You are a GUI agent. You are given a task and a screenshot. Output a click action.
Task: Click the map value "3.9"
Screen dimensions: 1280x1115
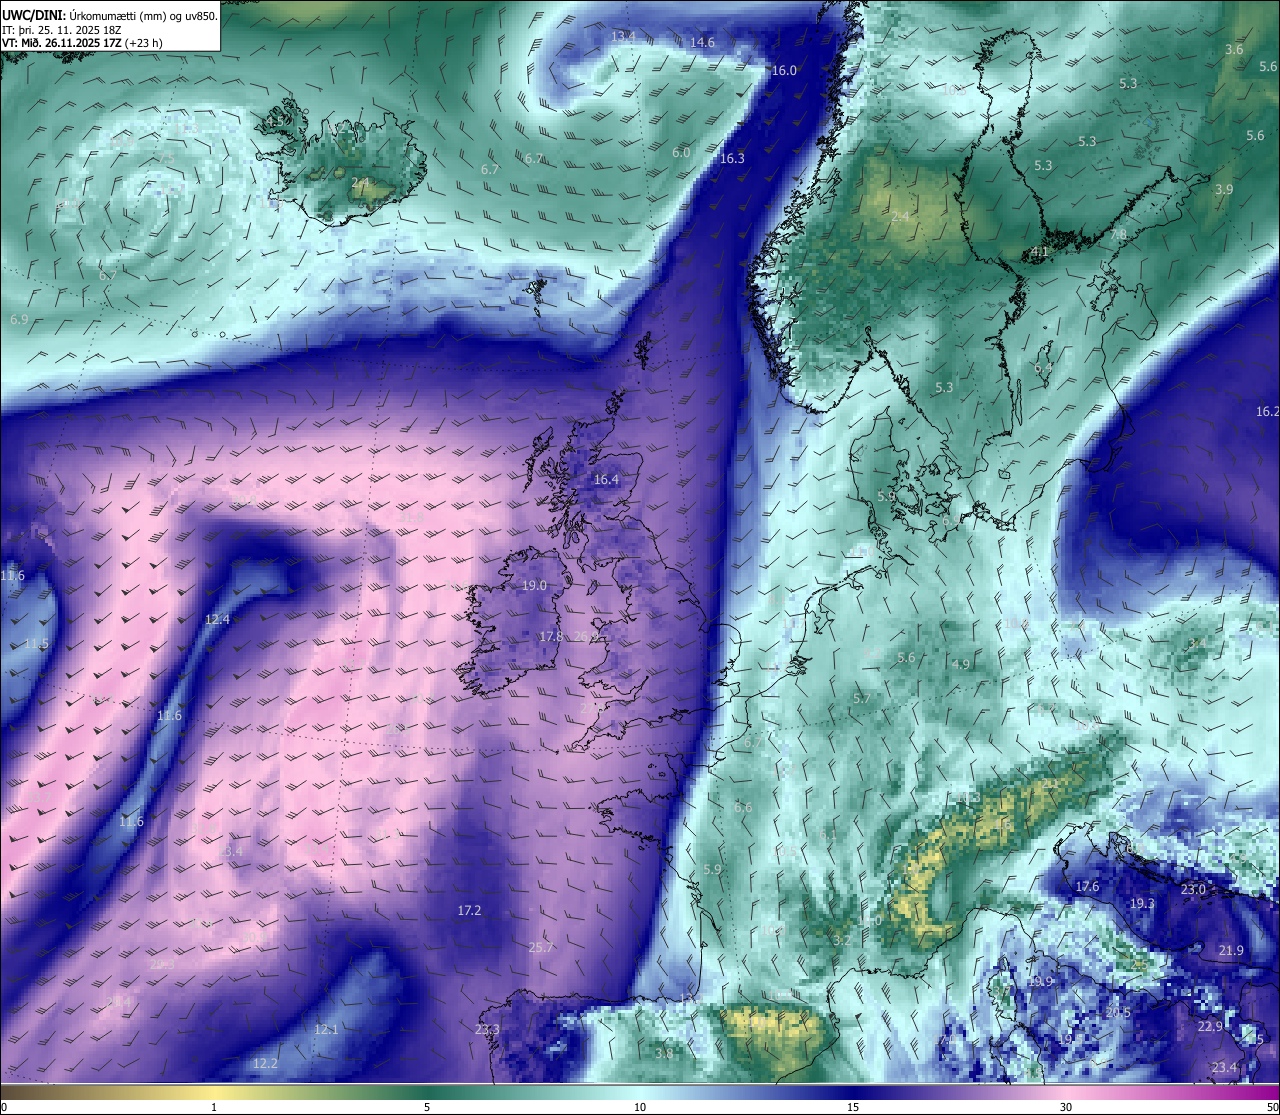click(1224, 190)
